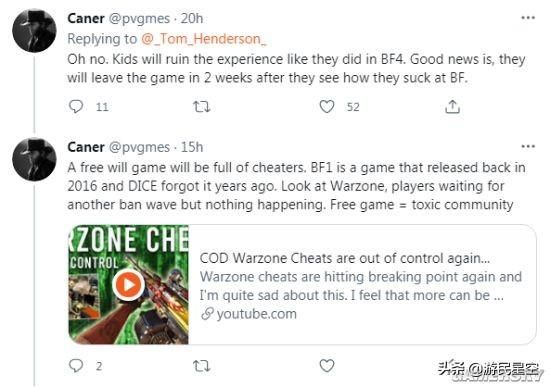Open the youtube.com link in card

tap(249, 313)
